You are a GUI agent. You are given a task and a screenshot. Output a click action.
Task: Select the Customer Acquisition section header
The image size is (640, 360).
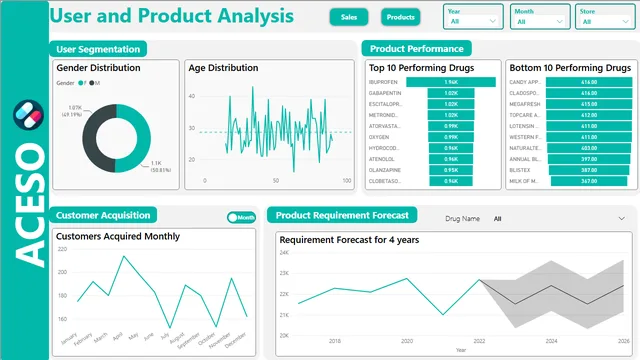coord(103,215)
